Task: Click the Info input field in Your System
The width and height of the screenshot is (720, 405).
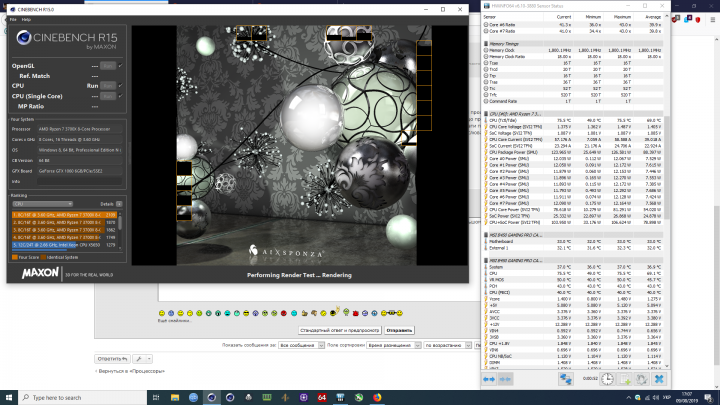Action: pyautogui.click(x=79, y=181)
